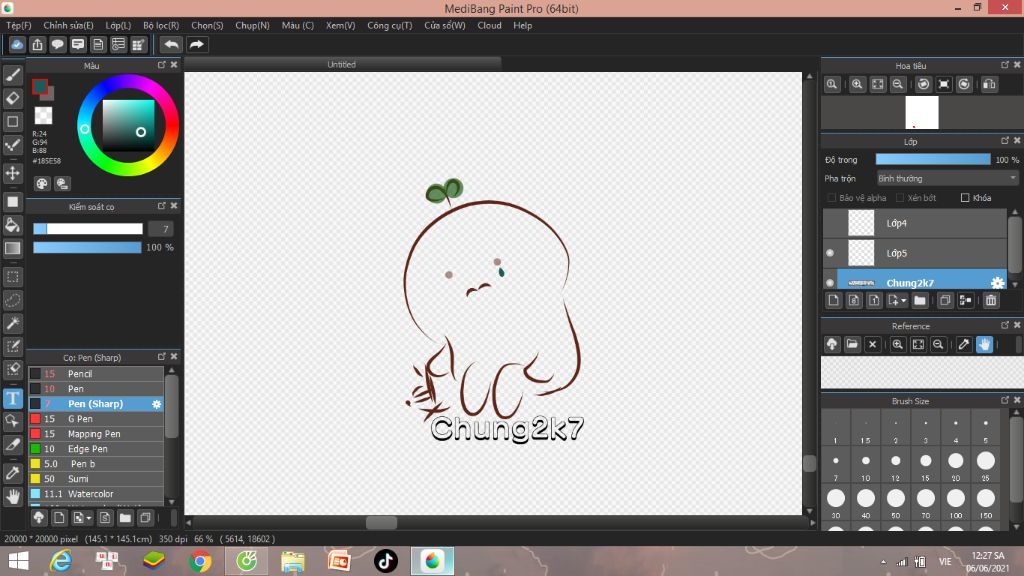Toggle the Khóa lock checkbox
This screenshot has width=1024, height=576.
(x=965, y=198)
